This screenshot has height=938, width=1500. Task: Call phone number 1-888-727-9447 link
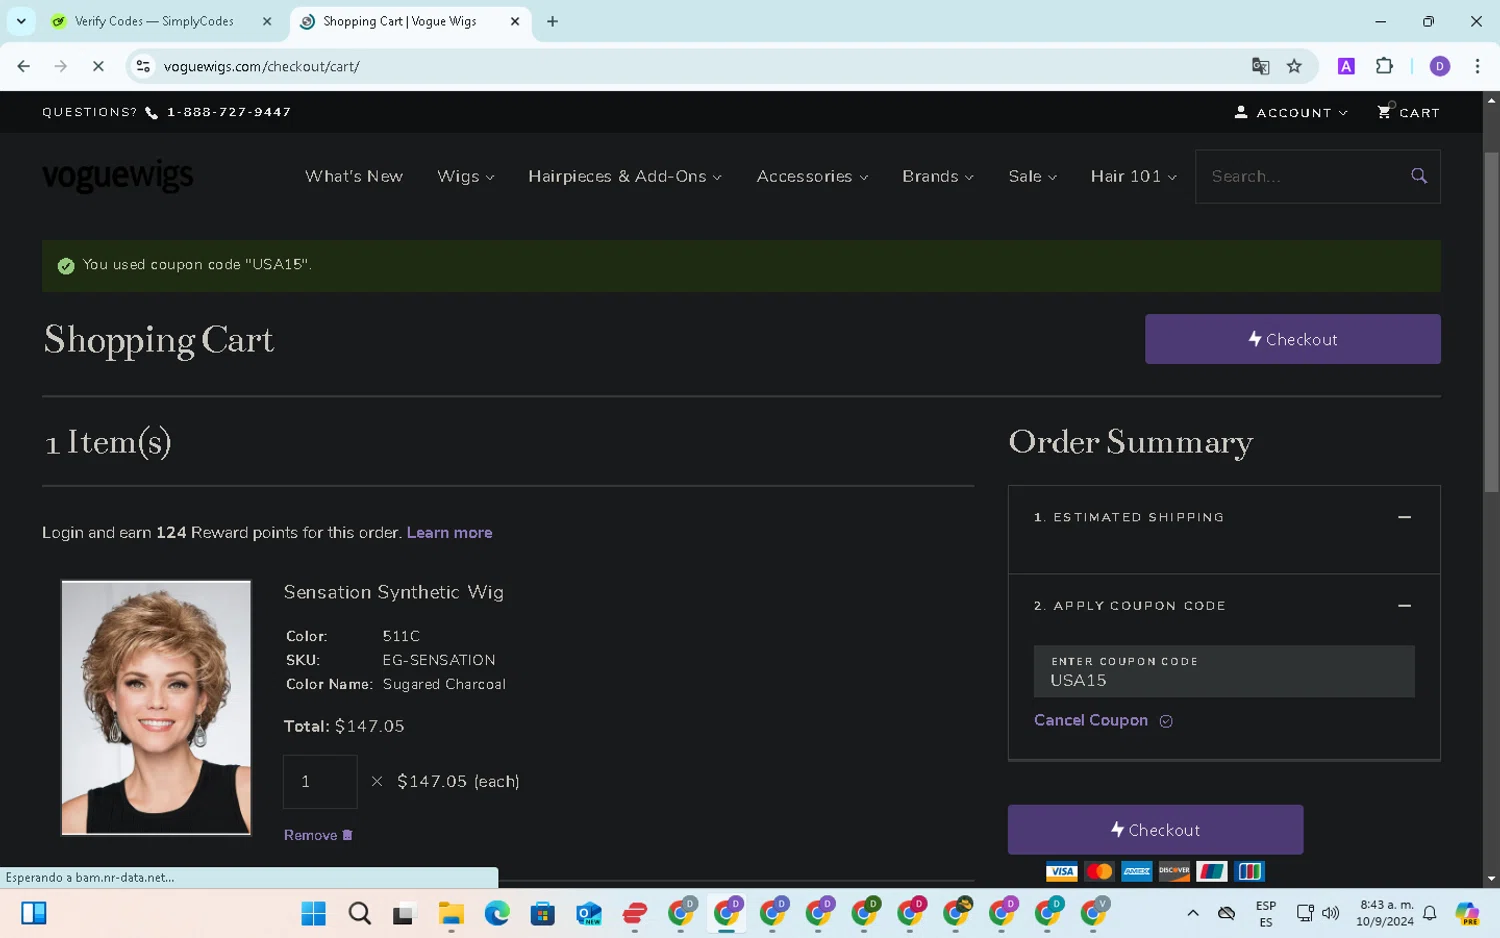229,112
